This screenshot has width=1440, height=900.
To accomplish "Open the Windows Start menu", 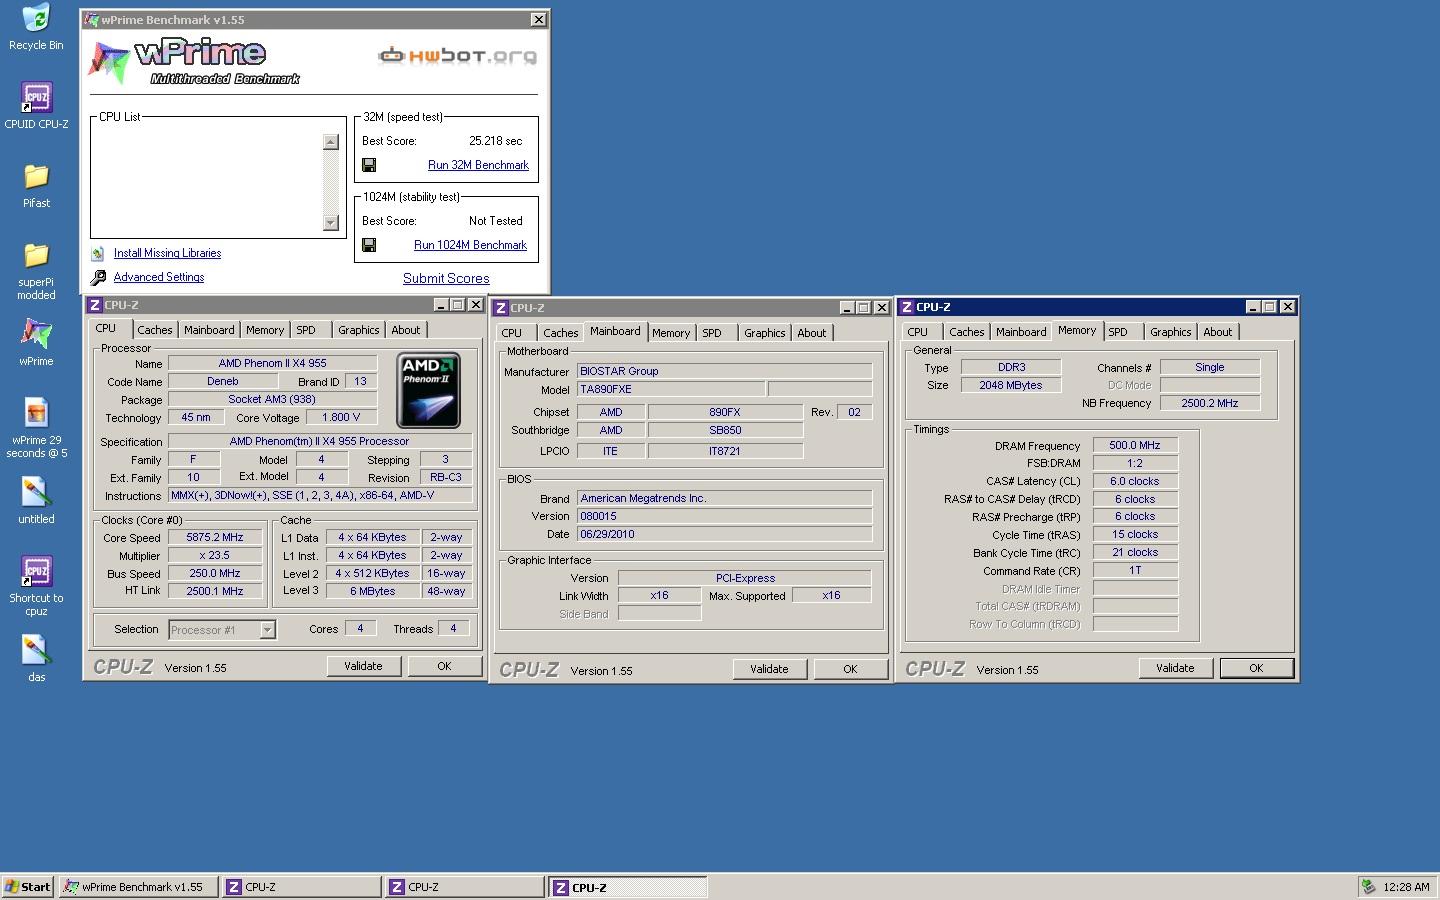I will [28, 887].
